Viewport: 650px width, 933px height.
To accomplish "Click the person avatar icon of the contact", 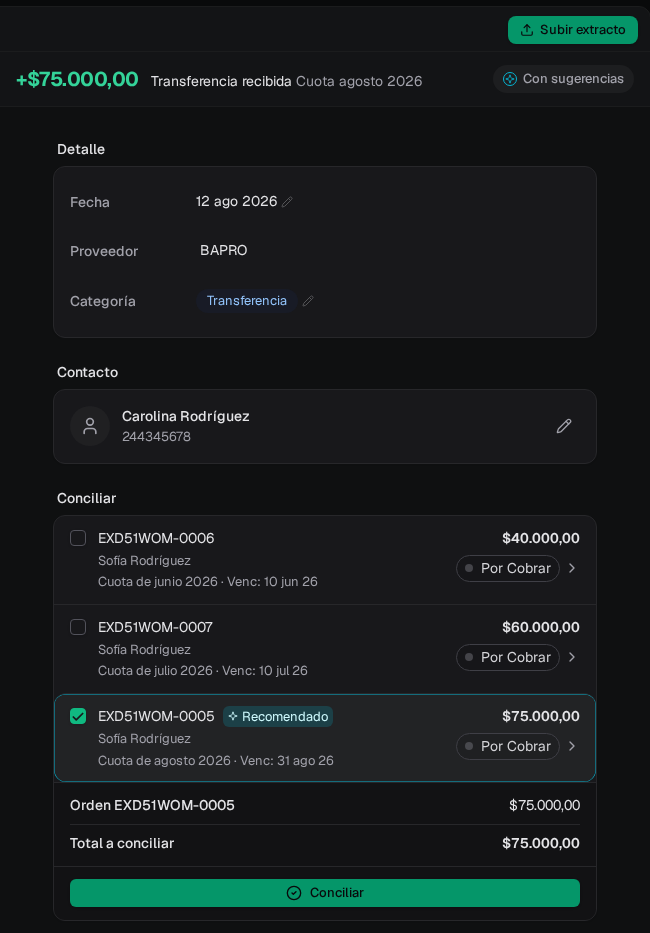I will point(90,426).
